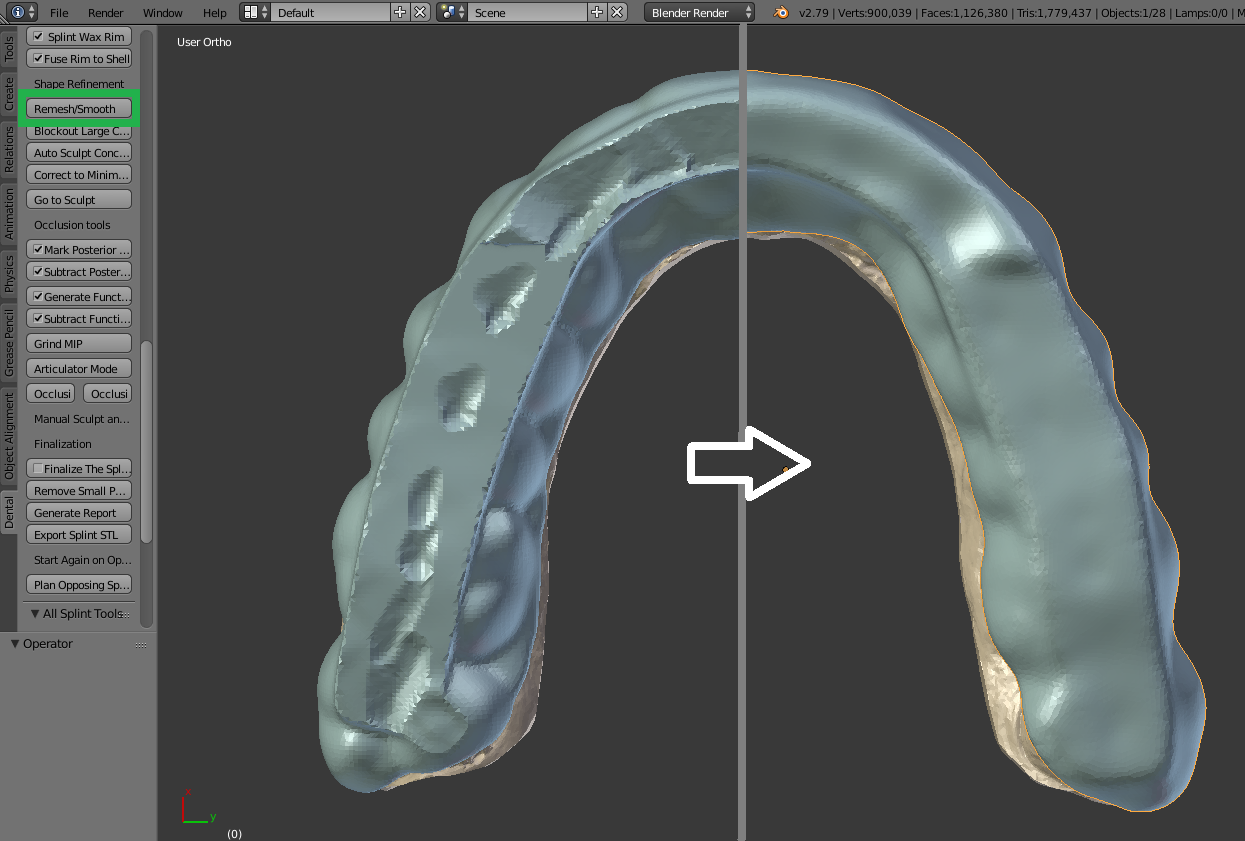Click the Export Splint STL button
This screenshot has height=841, width=1245.
tap(79, 535)
